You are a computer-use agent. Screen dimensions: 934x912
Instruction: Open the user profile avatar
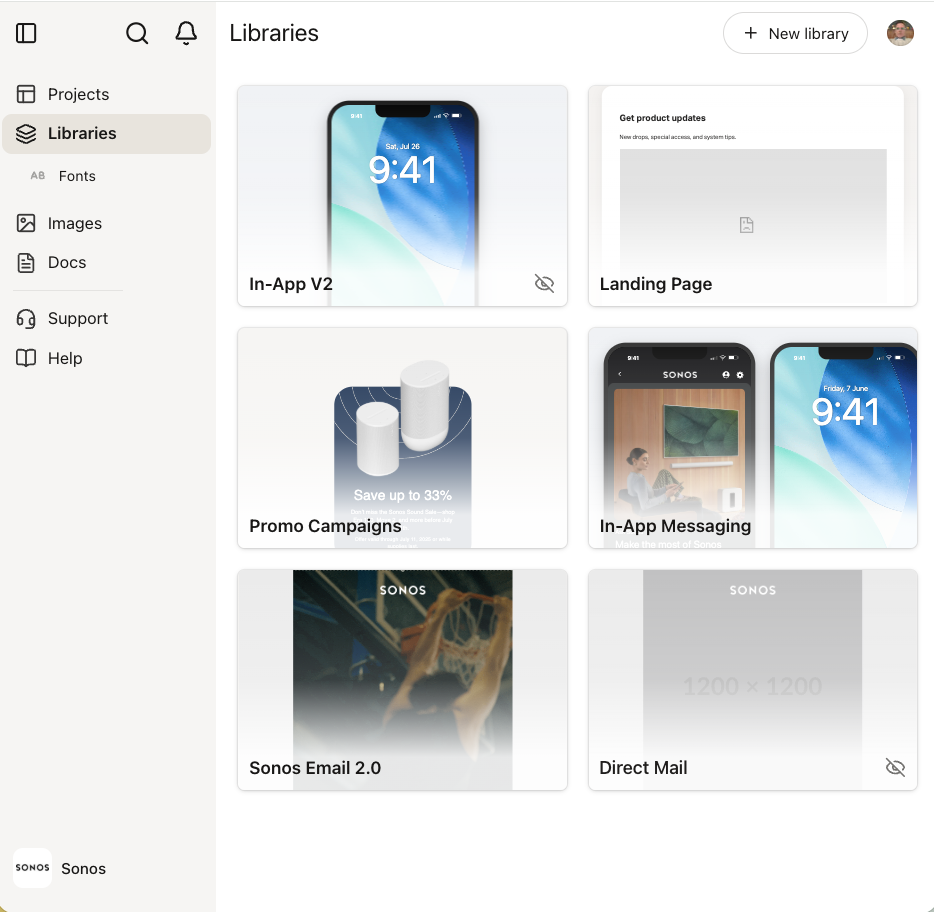900,33
